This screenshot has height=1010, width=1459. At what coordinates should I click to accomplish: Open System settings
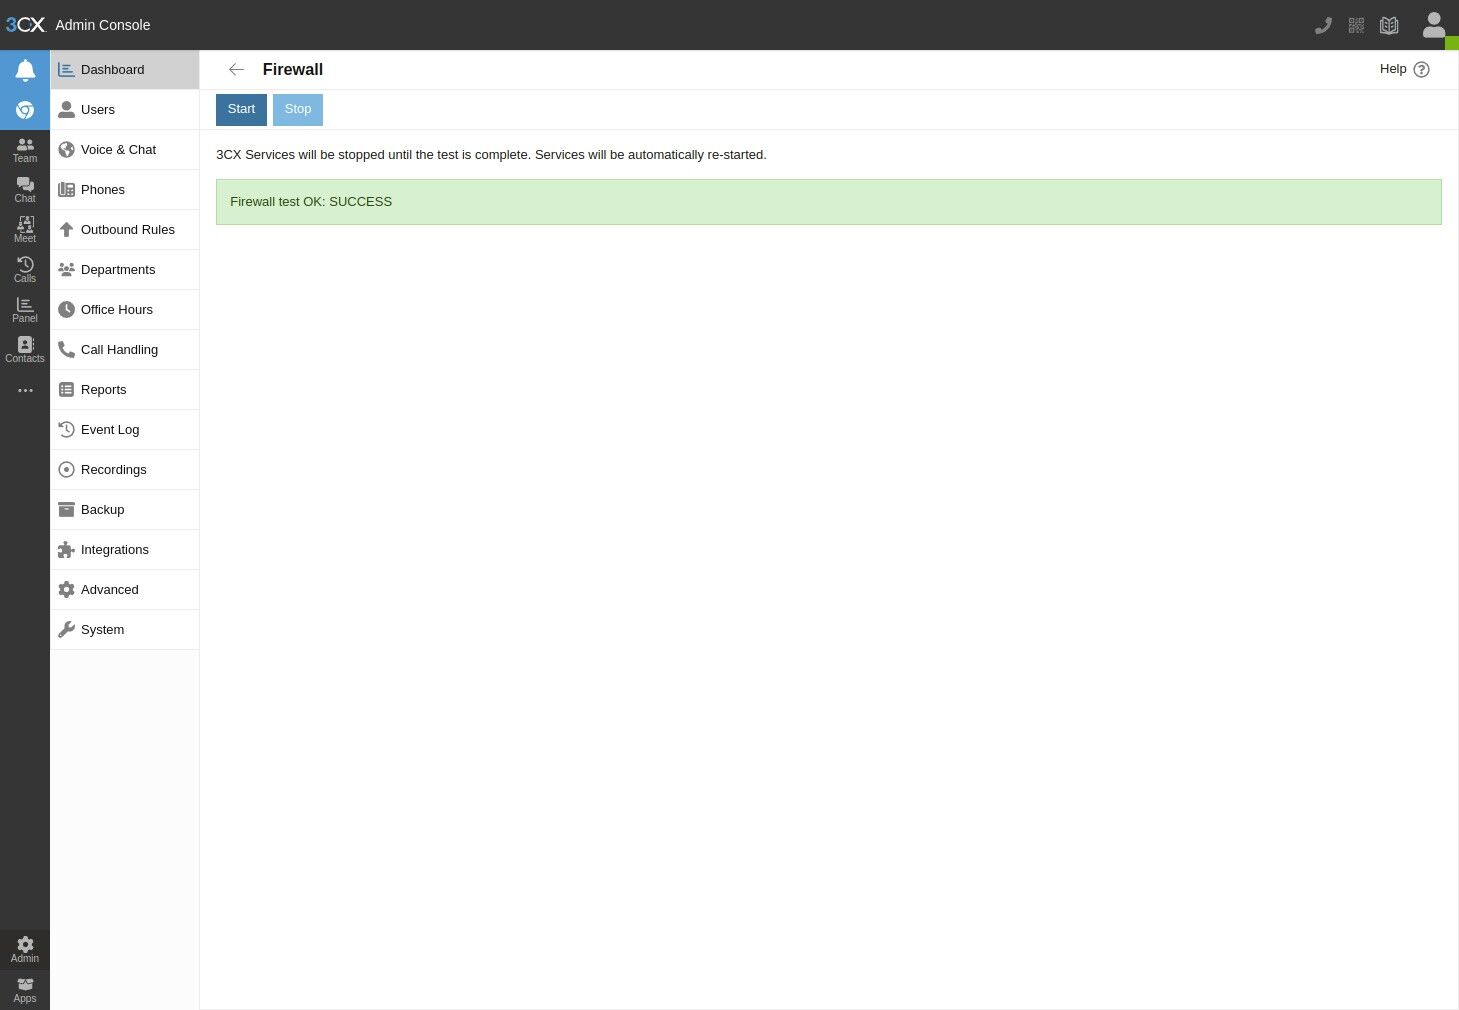pos(125,630)
